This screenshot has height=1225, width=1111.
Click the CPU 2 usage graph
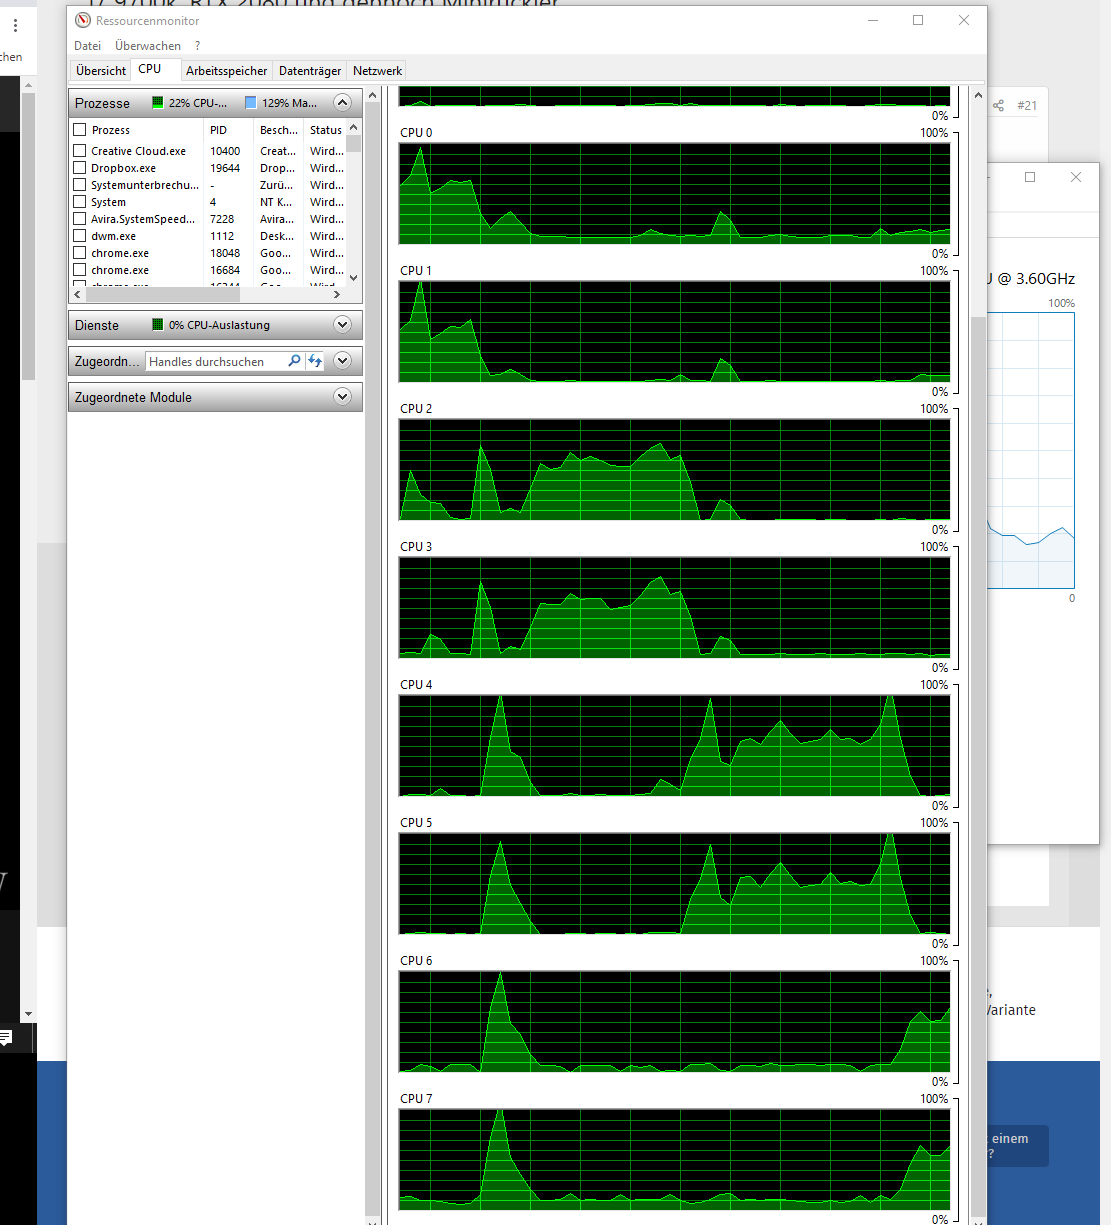(x=674, y=469)
